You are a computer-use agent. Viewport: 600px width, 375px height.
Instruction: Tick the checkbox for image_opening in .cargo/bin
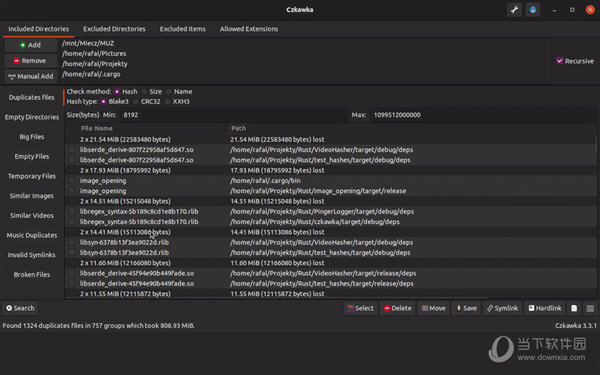[x=72, y=181]
